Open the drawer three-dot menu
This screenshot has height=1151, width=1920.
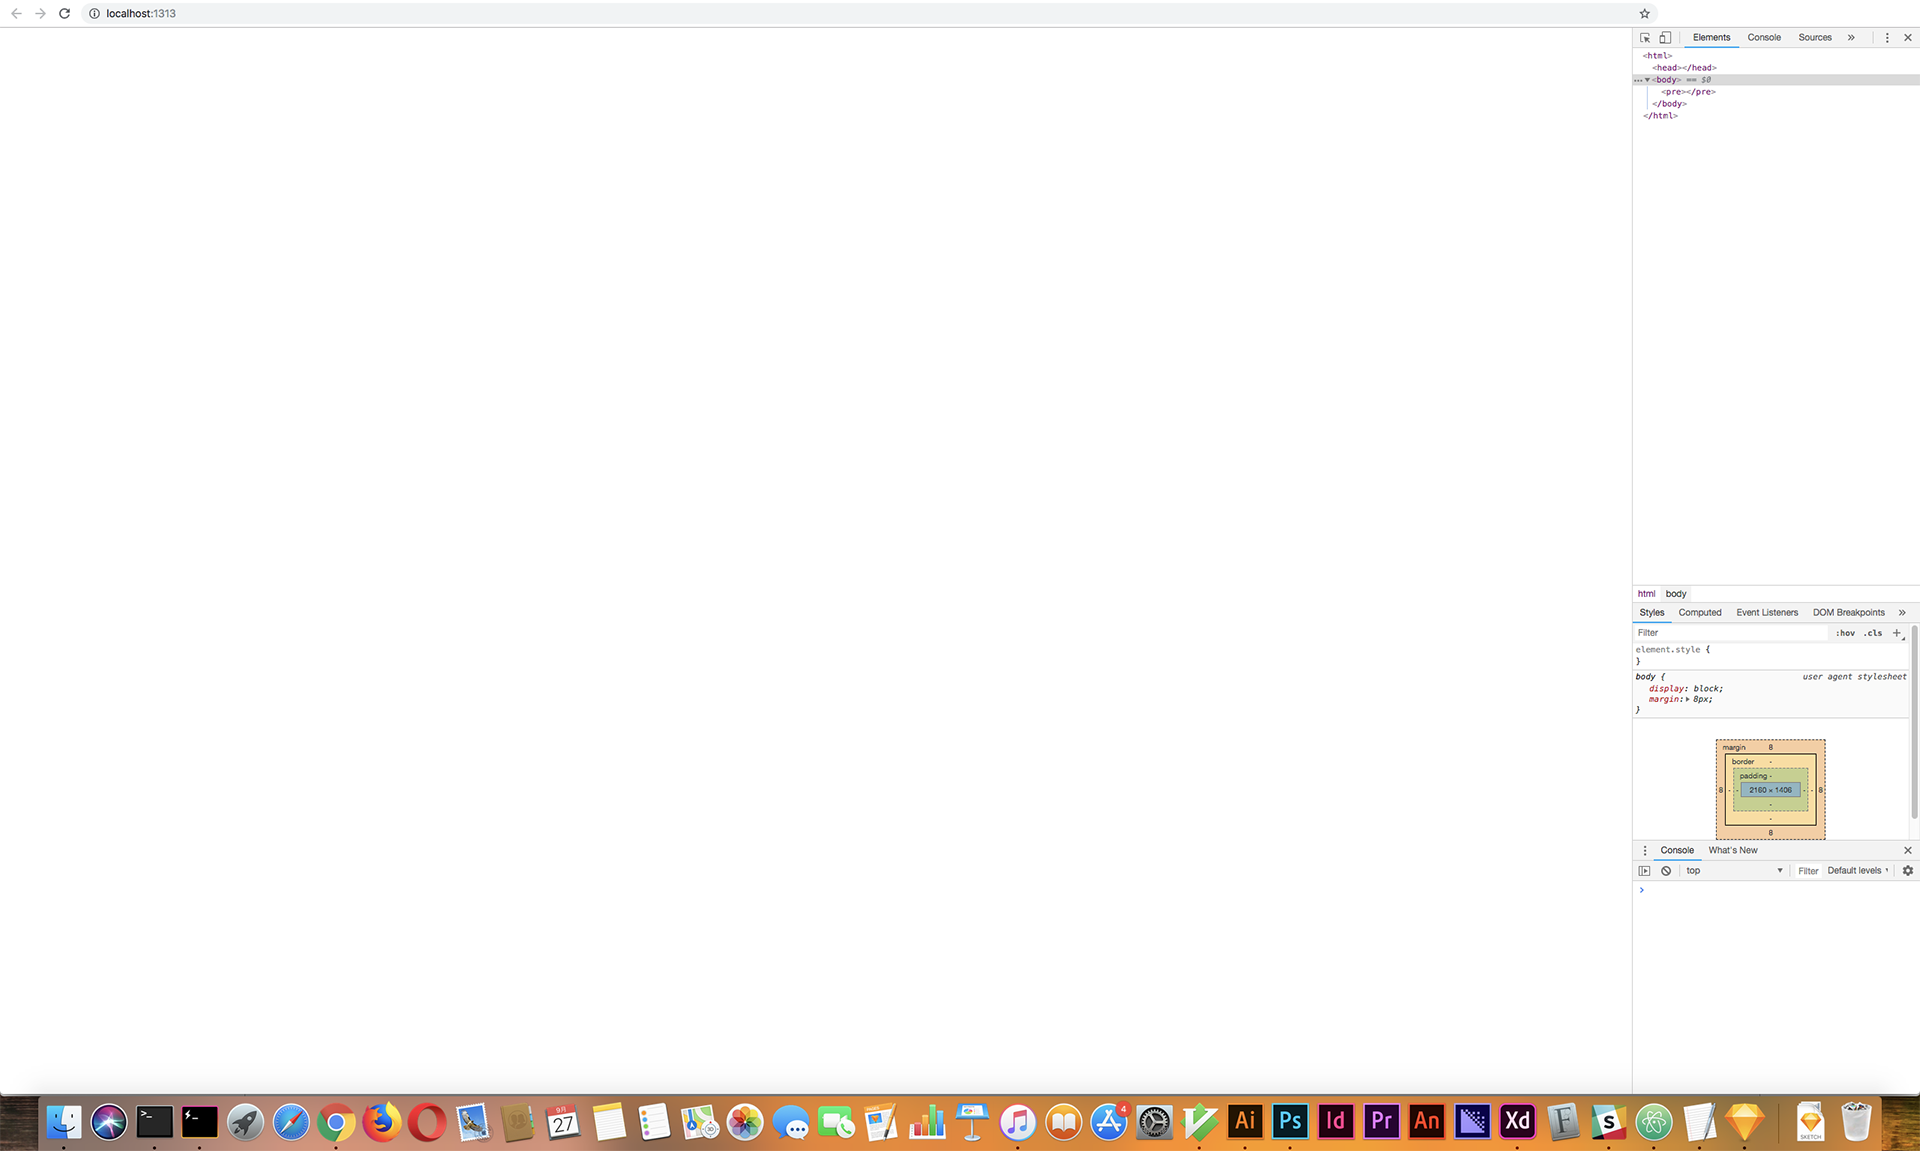pyautogui.click(x=1645, y=851)
